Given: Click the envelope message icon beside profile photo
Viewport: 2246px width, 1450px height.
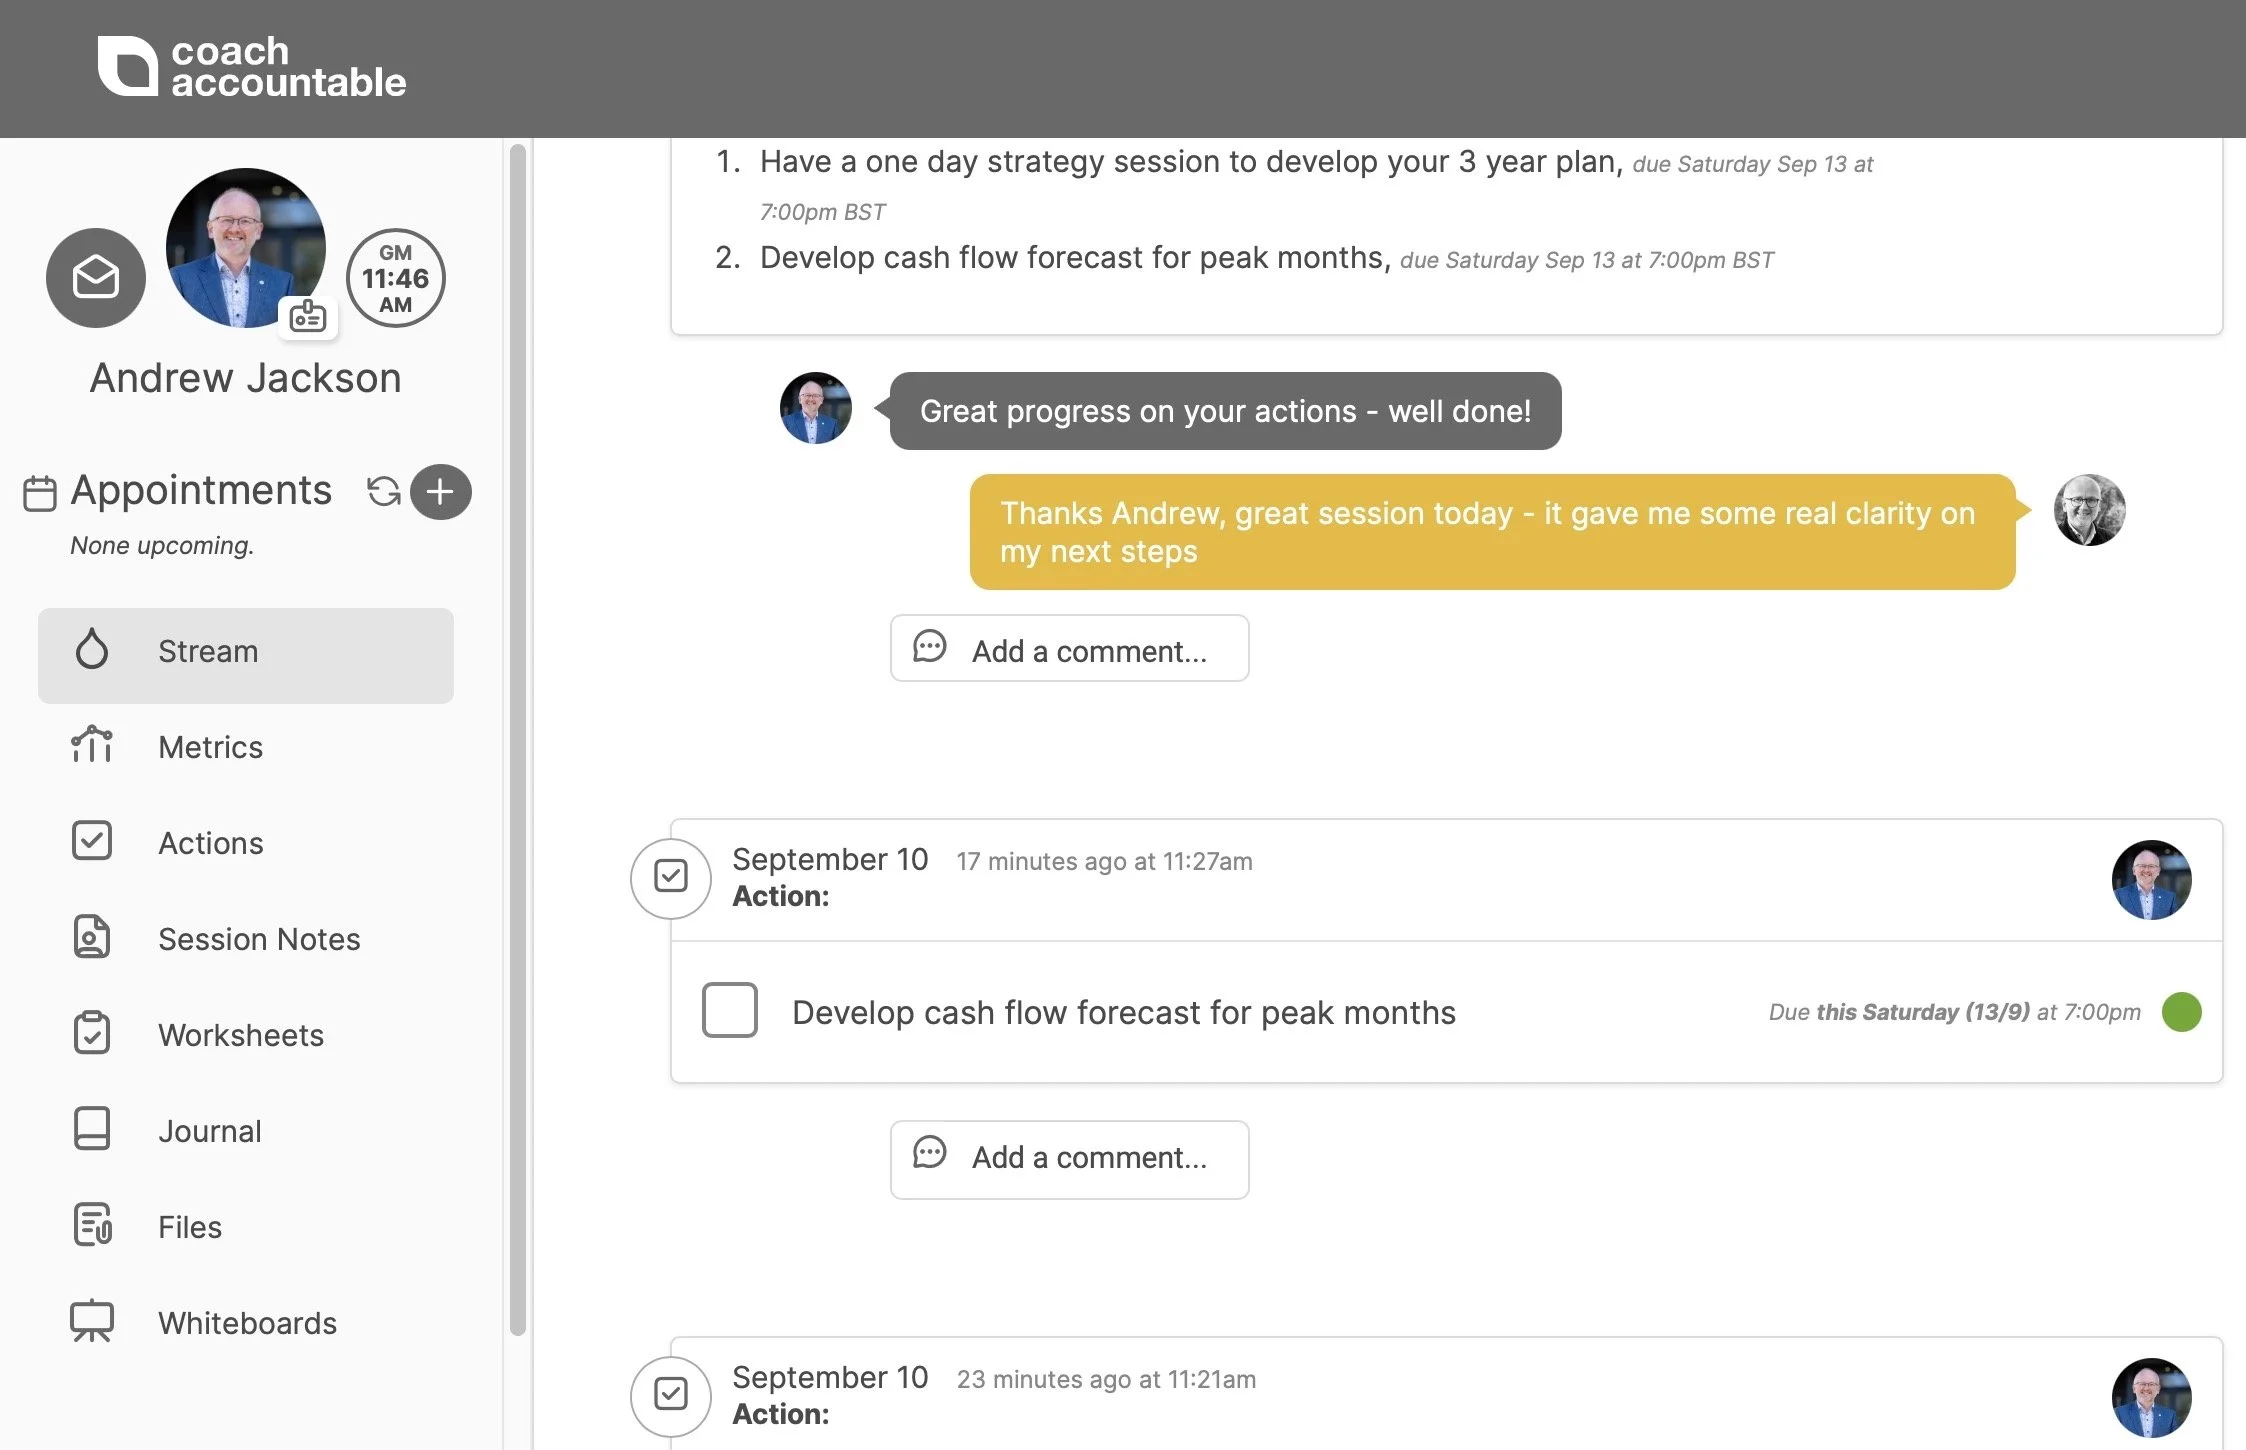Looking at the screenshot, I should pyautogui.click(x=96, y=278).
